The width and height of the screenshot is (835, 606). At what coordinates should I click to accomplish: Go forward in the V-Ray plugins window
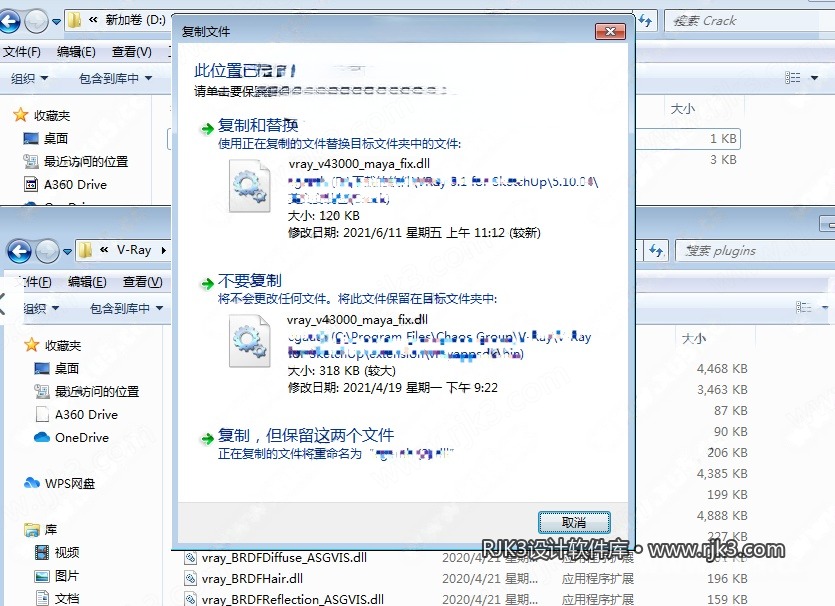(47, 251)
